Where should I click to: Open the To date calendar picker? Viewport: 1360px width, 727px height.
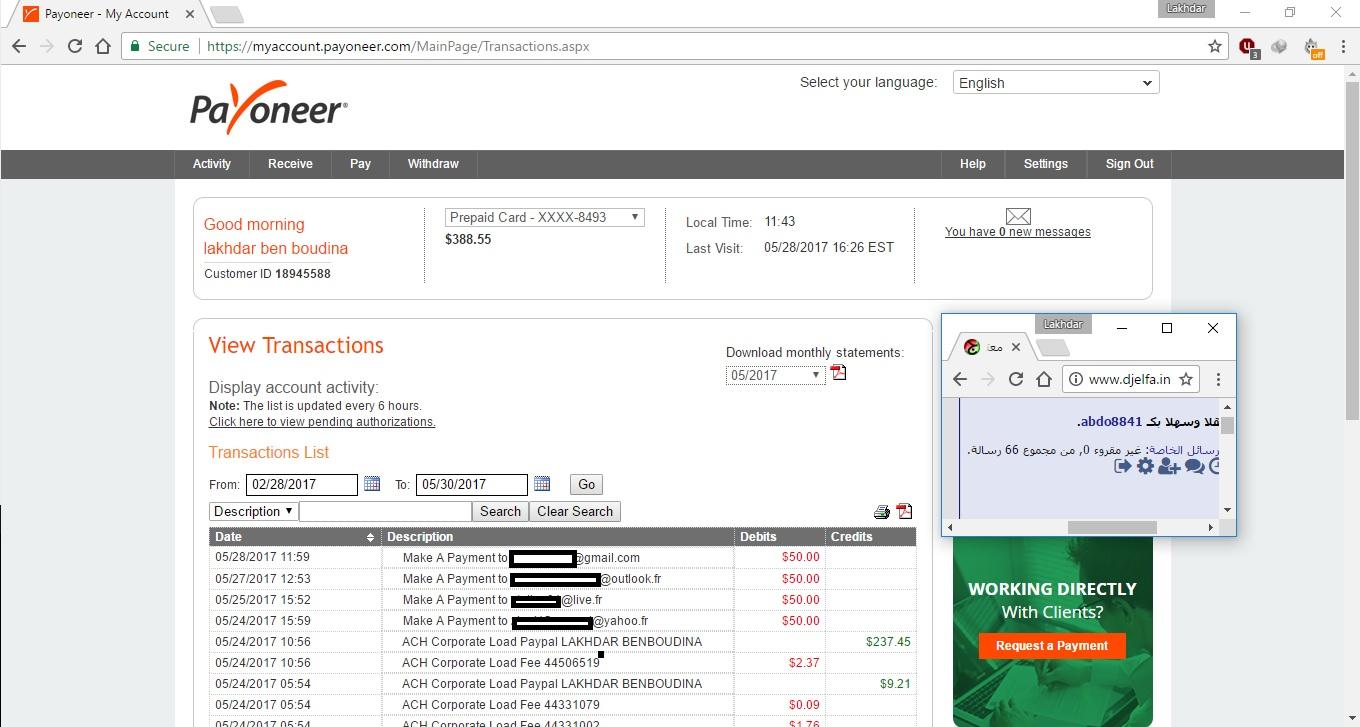[x=542, y=484]
